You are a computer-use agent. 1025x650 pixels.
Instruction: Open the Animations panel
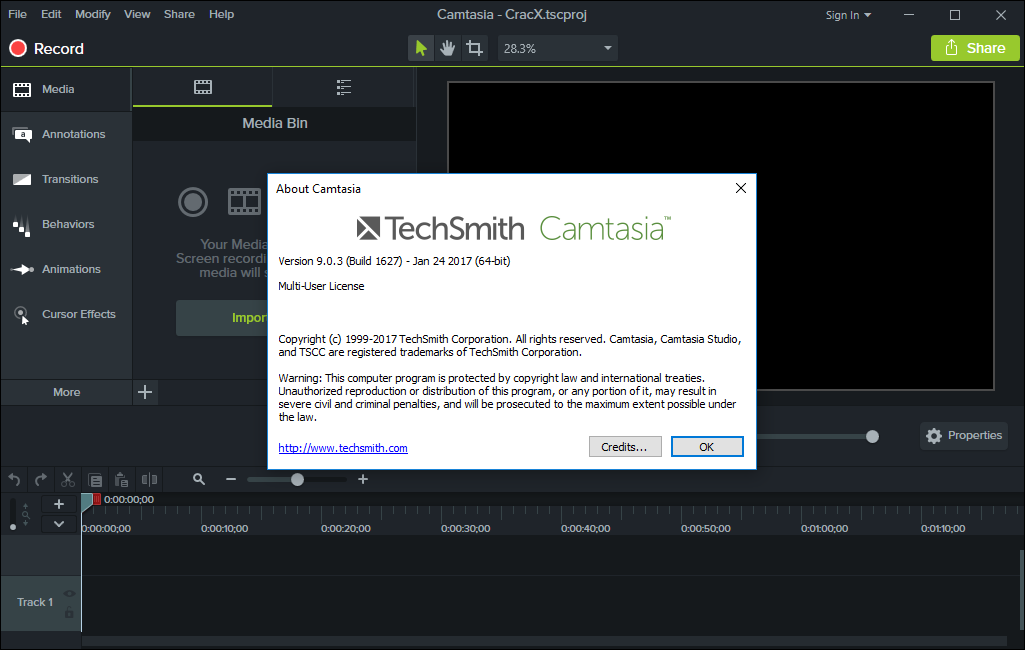point(66,269)
